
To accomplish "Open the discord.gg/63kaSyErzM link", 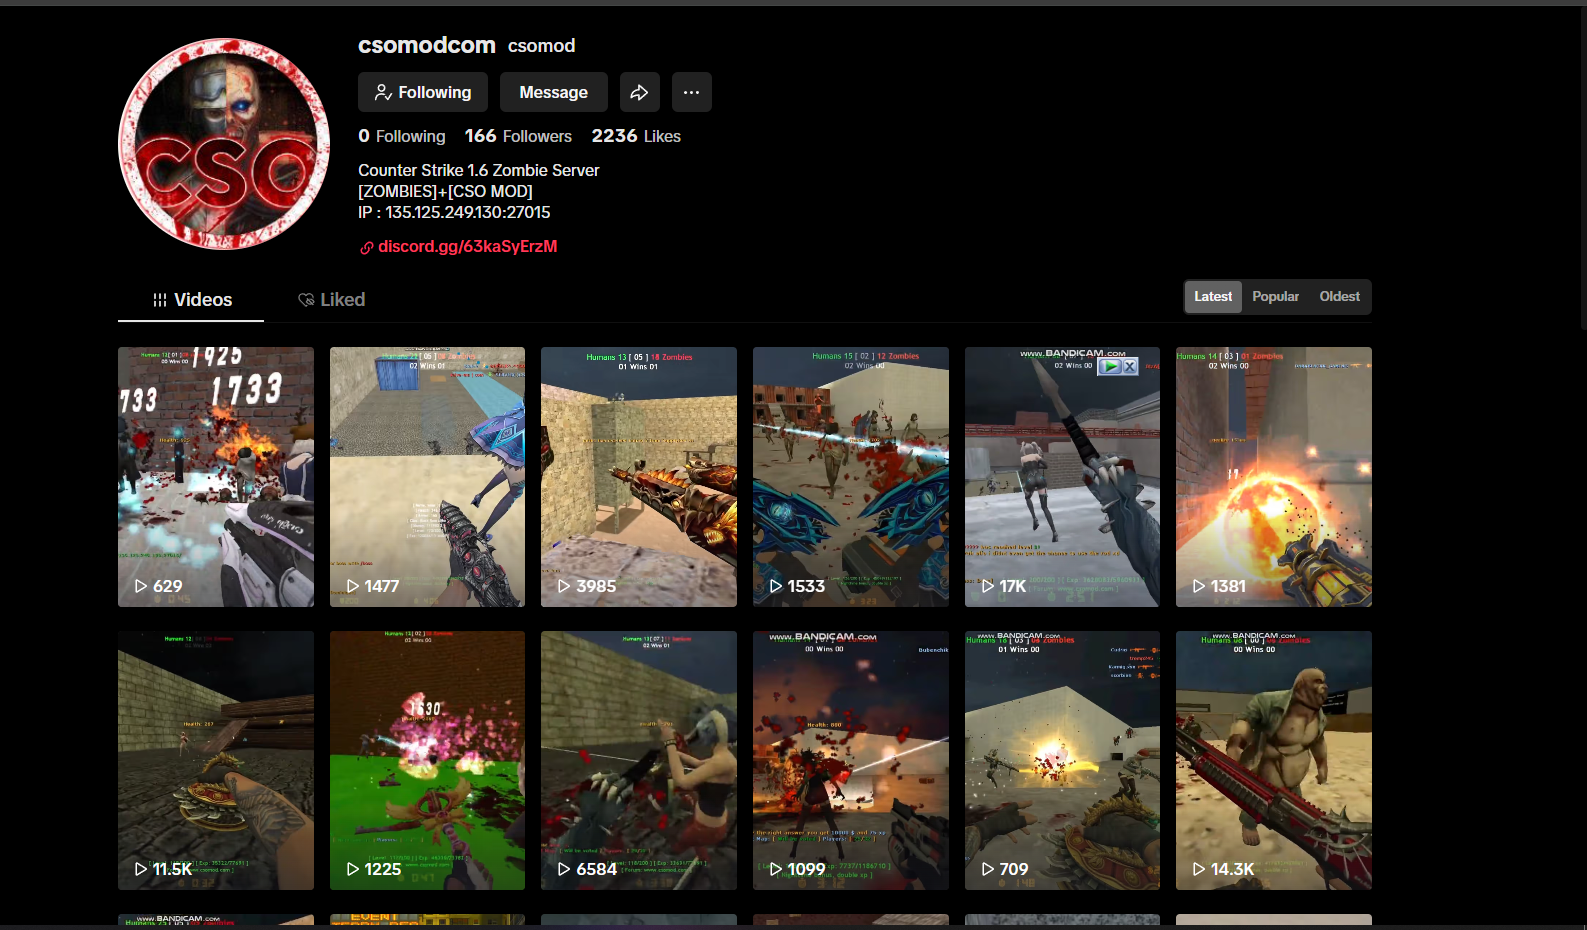I will (x=467, y=247).
